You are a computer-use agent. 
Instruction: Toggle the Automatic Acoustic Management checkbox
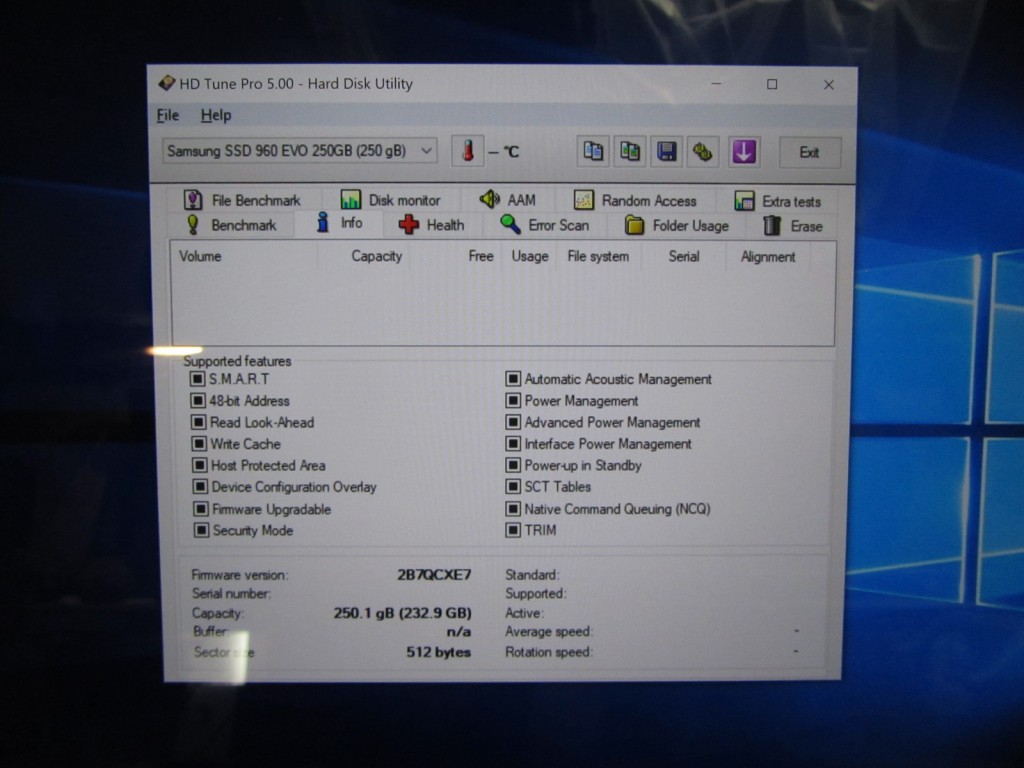513,379
